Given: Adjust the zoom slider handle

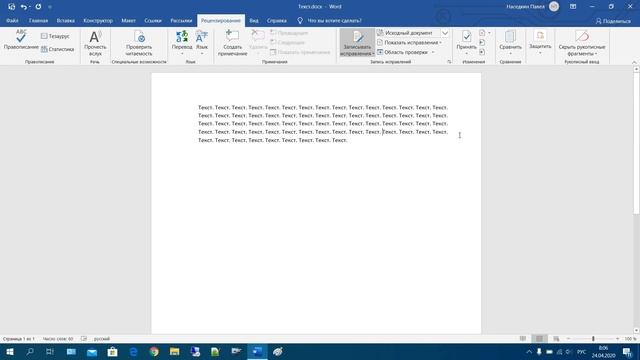Looking at the screenshot, I should (x=593, y=339).
